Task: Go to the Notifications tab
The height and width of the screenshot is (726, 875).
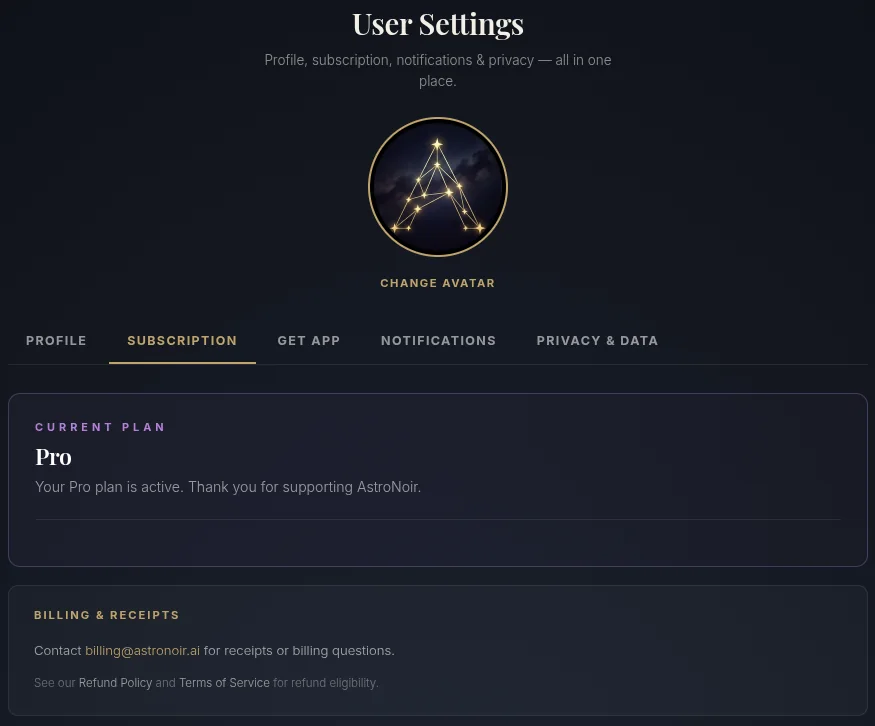Action: pos(438,340)
